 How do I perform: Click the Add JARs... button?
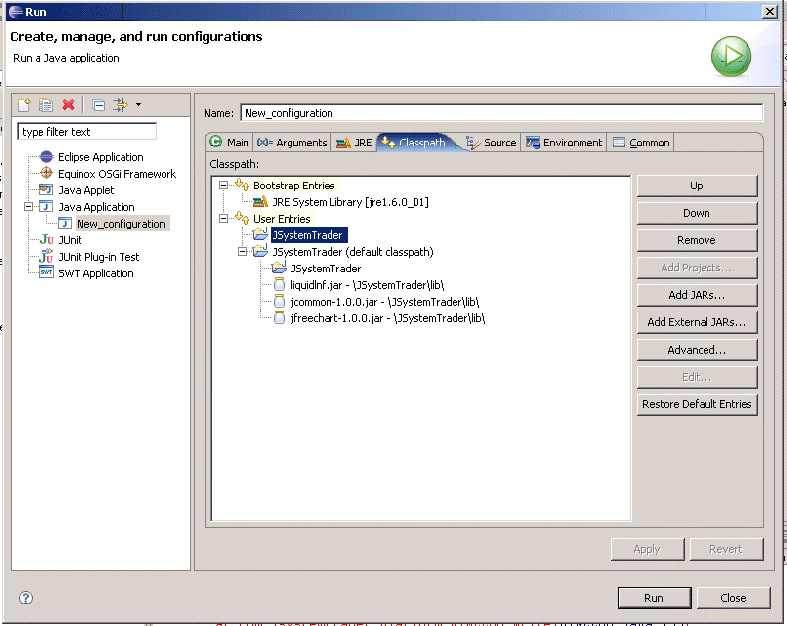tap(697, 295)
